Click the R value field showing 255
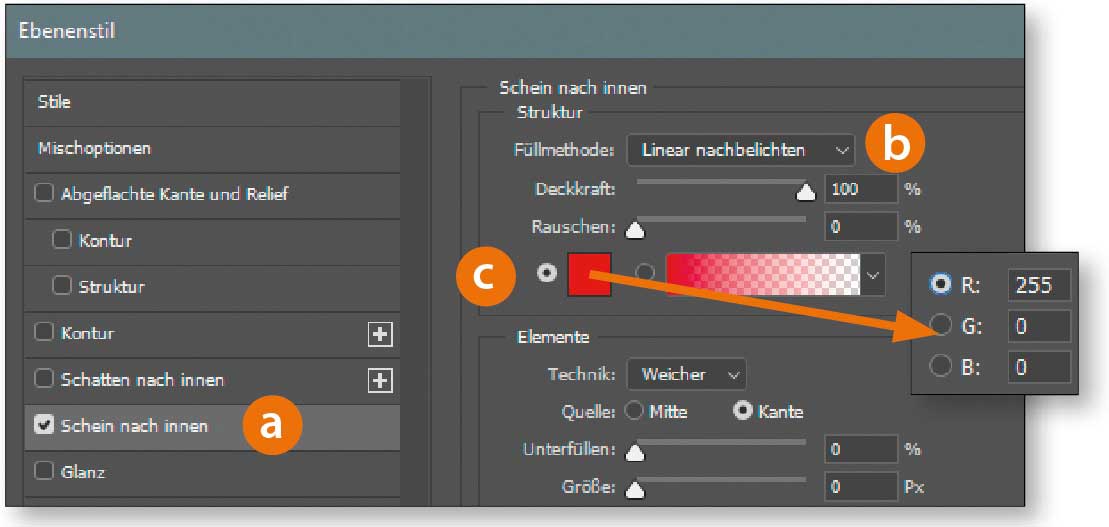The height and width of the screenshot is (527, 1109). [x=1038, y=284]
